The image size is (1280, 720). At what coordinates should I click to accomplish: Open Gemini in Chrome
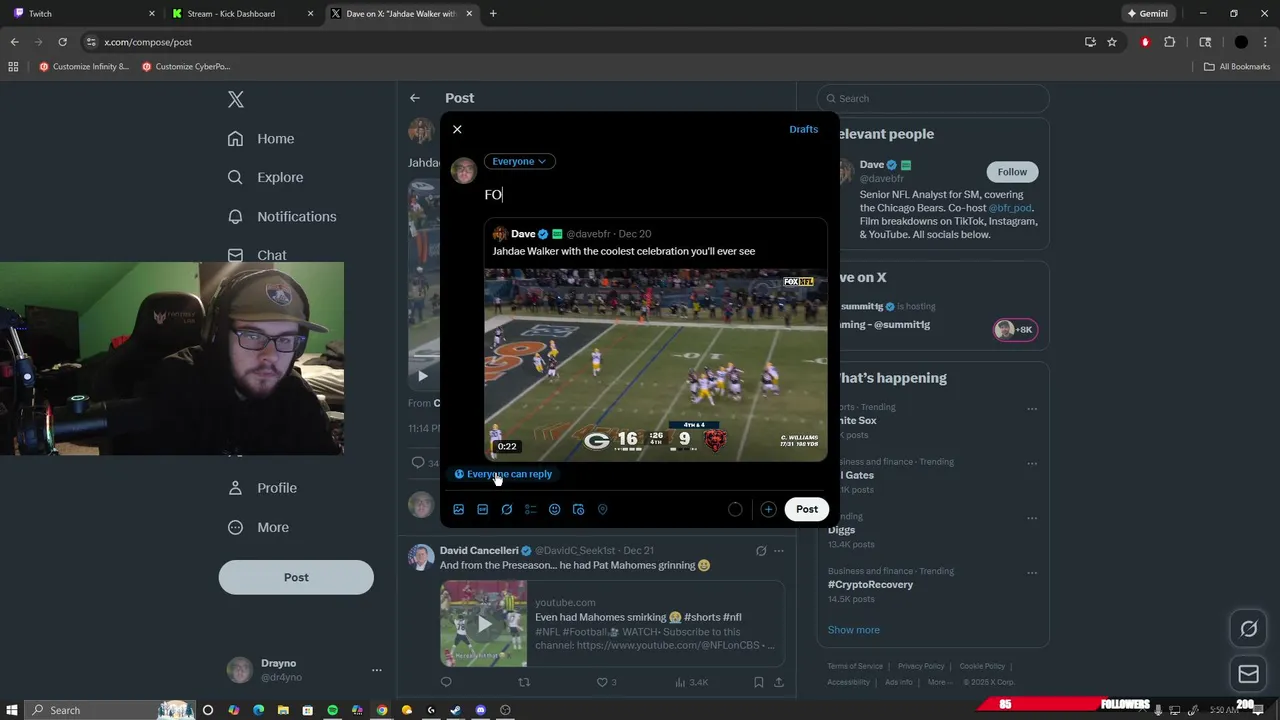point(1148,14)
